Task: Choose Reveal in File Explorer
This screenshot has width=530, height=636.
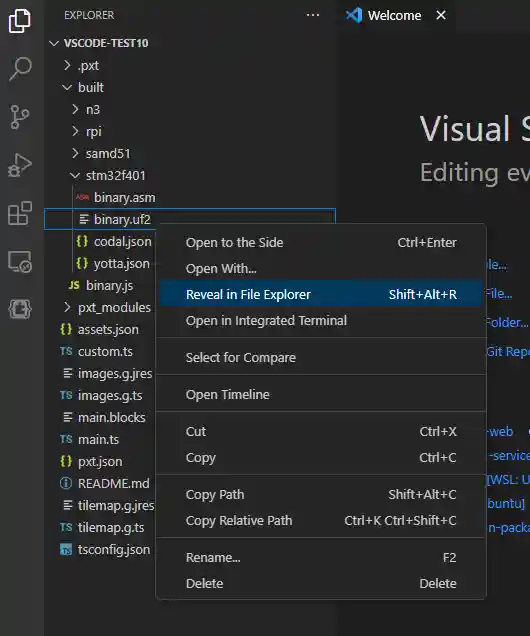Action: point(321,294)
